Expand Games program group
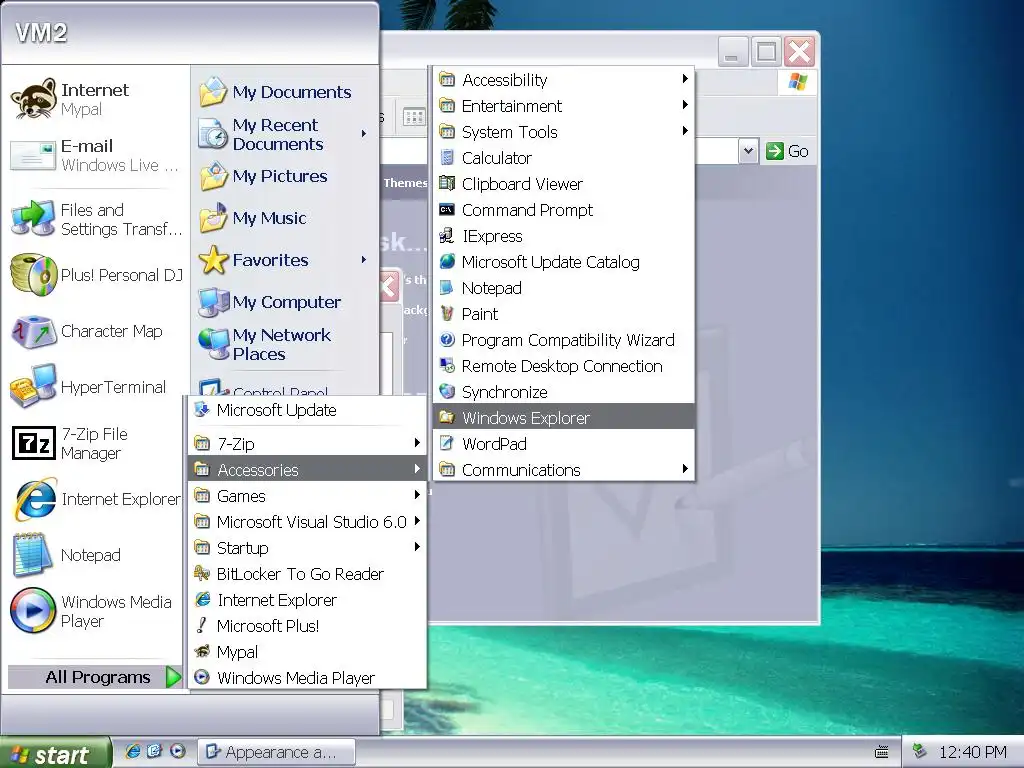Screen dimensions: 1024x768 (x=307, y=496)
